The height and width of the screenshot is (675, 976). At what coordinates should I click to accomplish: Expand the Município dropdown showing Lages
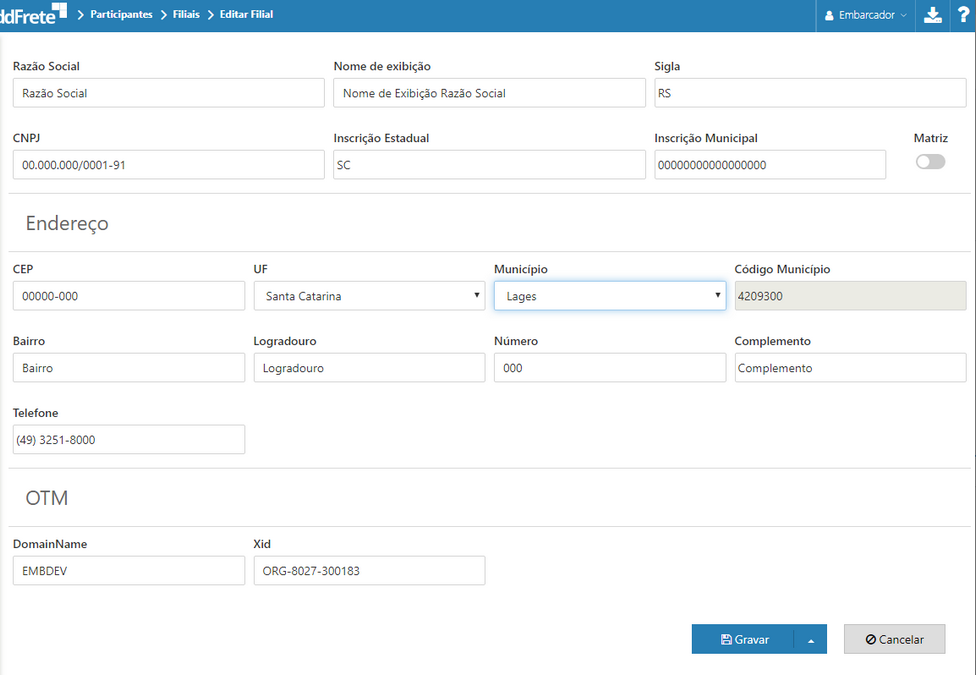[610, 296]
